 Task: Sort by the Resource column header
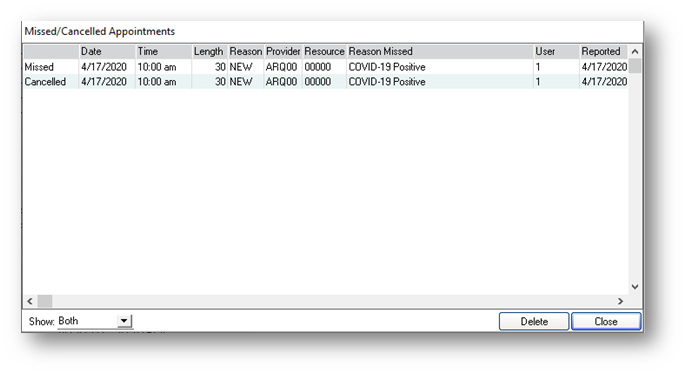[324, 52]
